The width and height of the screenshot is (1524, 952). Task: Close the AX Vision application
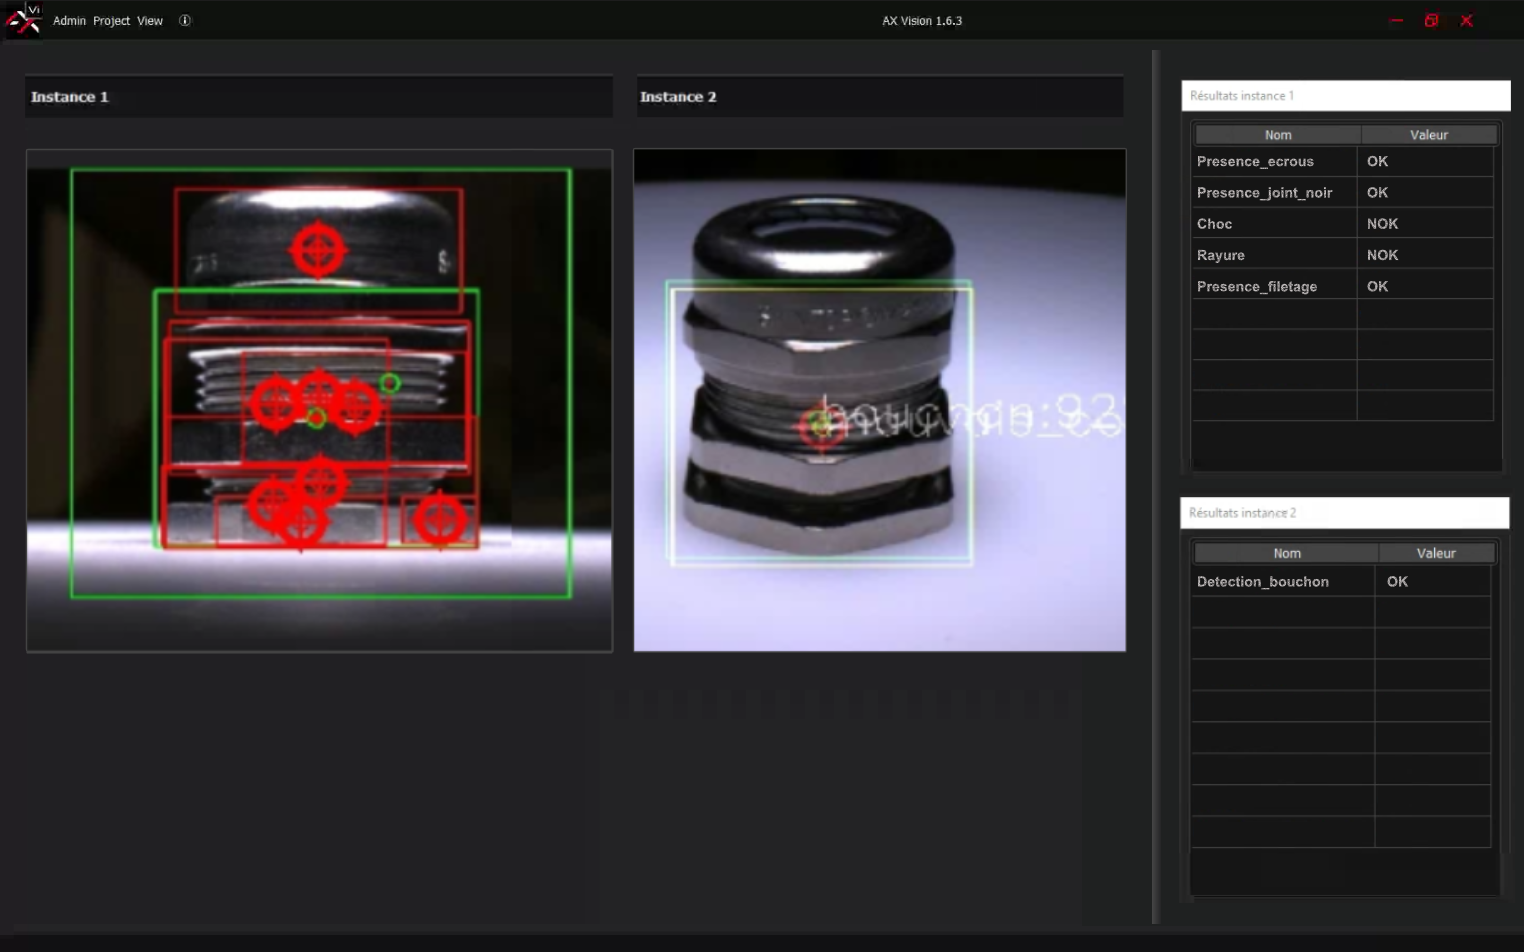click(1466, 21)
